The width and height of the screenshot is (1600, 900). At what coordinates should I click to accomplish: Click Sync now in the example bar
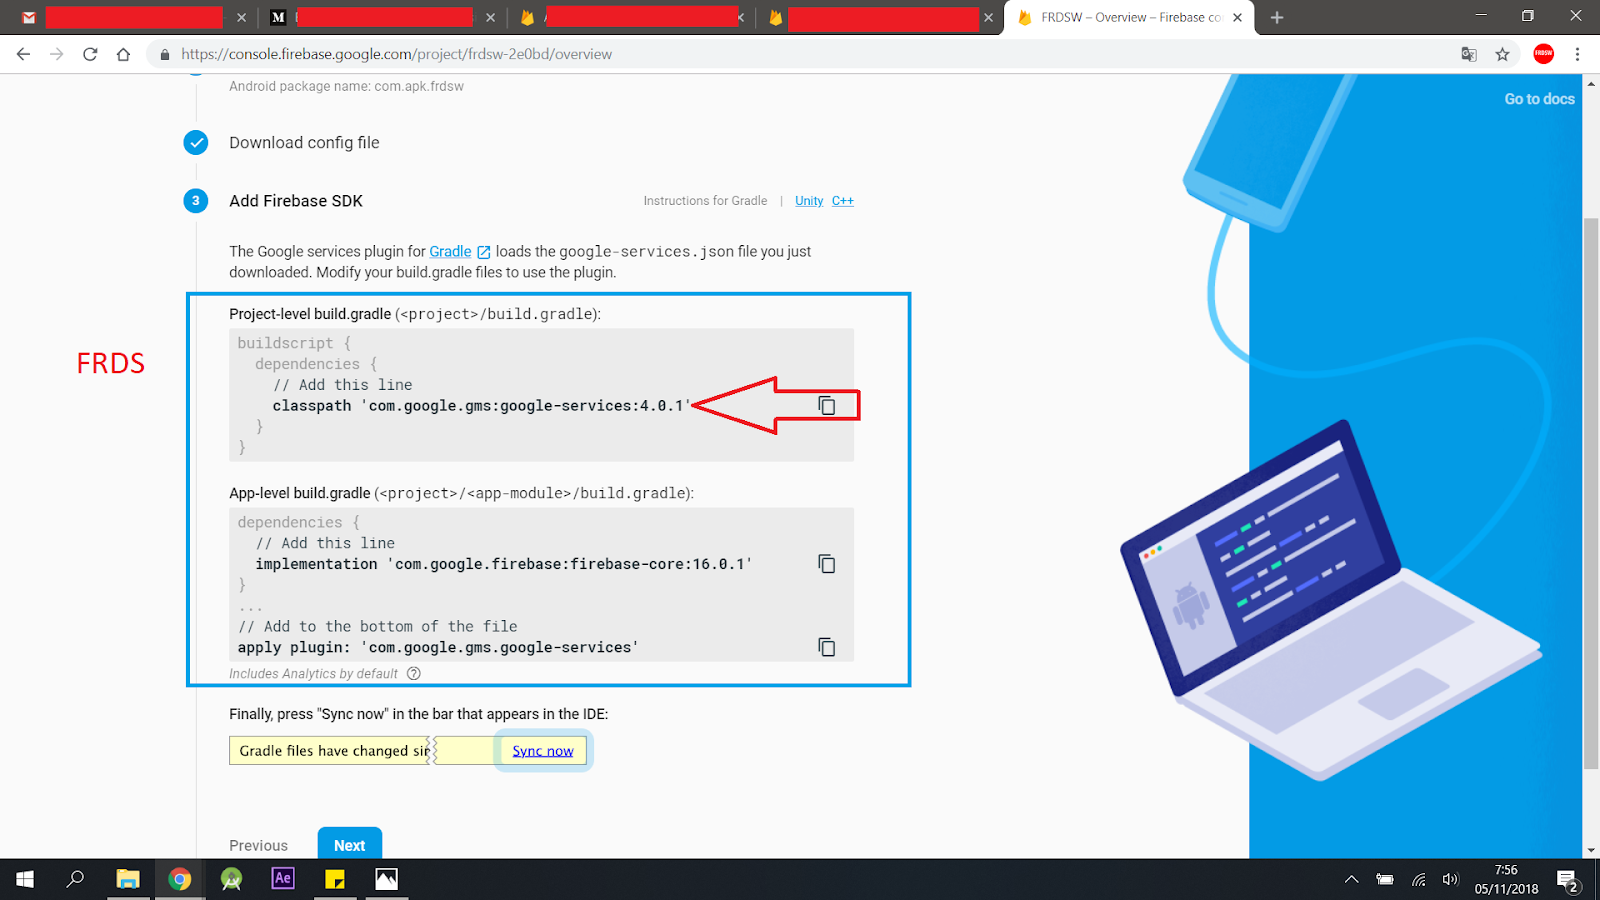(x=543, y=751)
